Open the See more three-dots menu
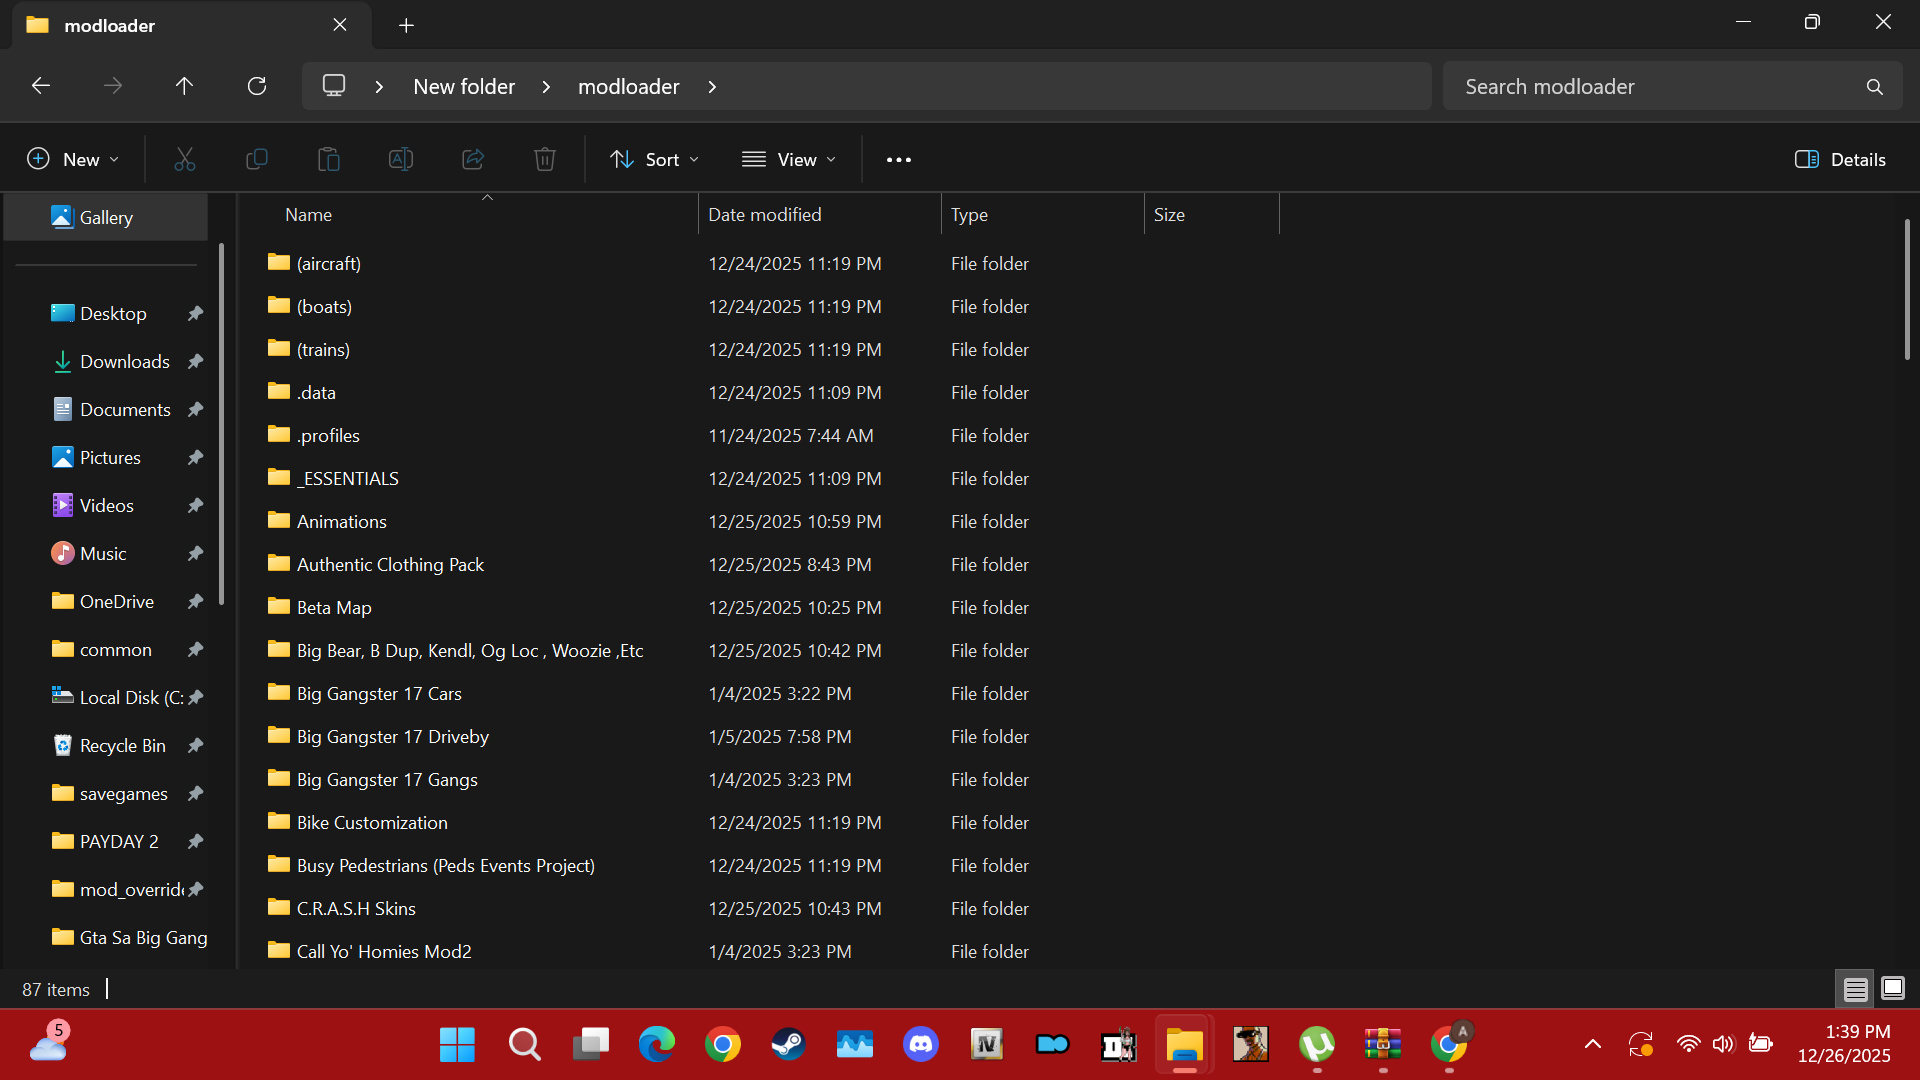The height and width of the screenshot is (1080, 1920). [899, 159]
